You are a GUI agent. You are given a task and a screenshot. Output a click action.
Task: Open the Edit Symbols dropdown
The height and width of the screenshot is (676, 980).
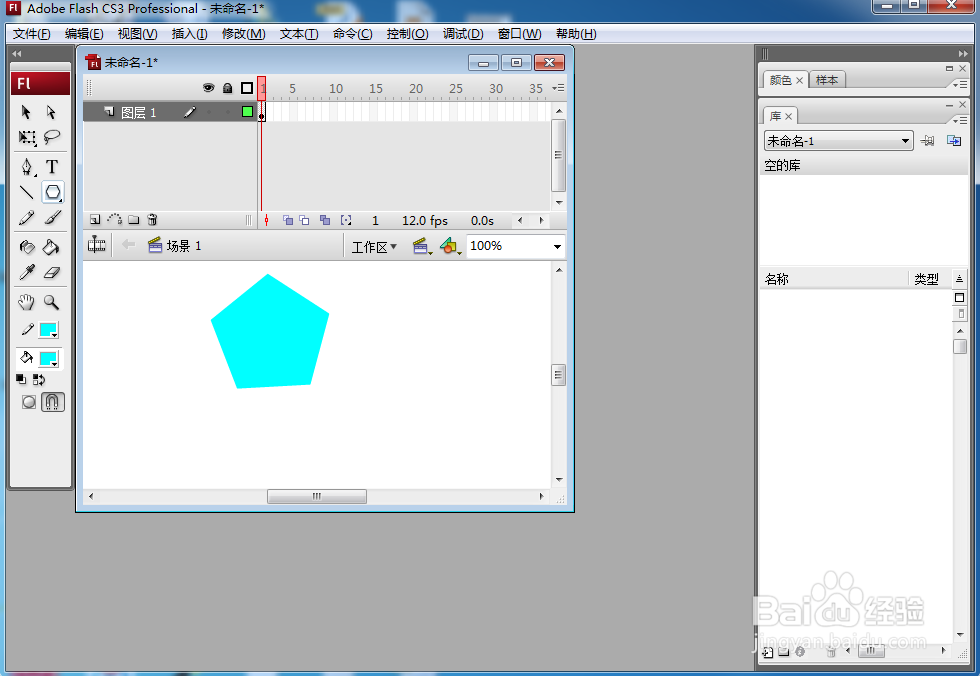[x=451, y=246]
